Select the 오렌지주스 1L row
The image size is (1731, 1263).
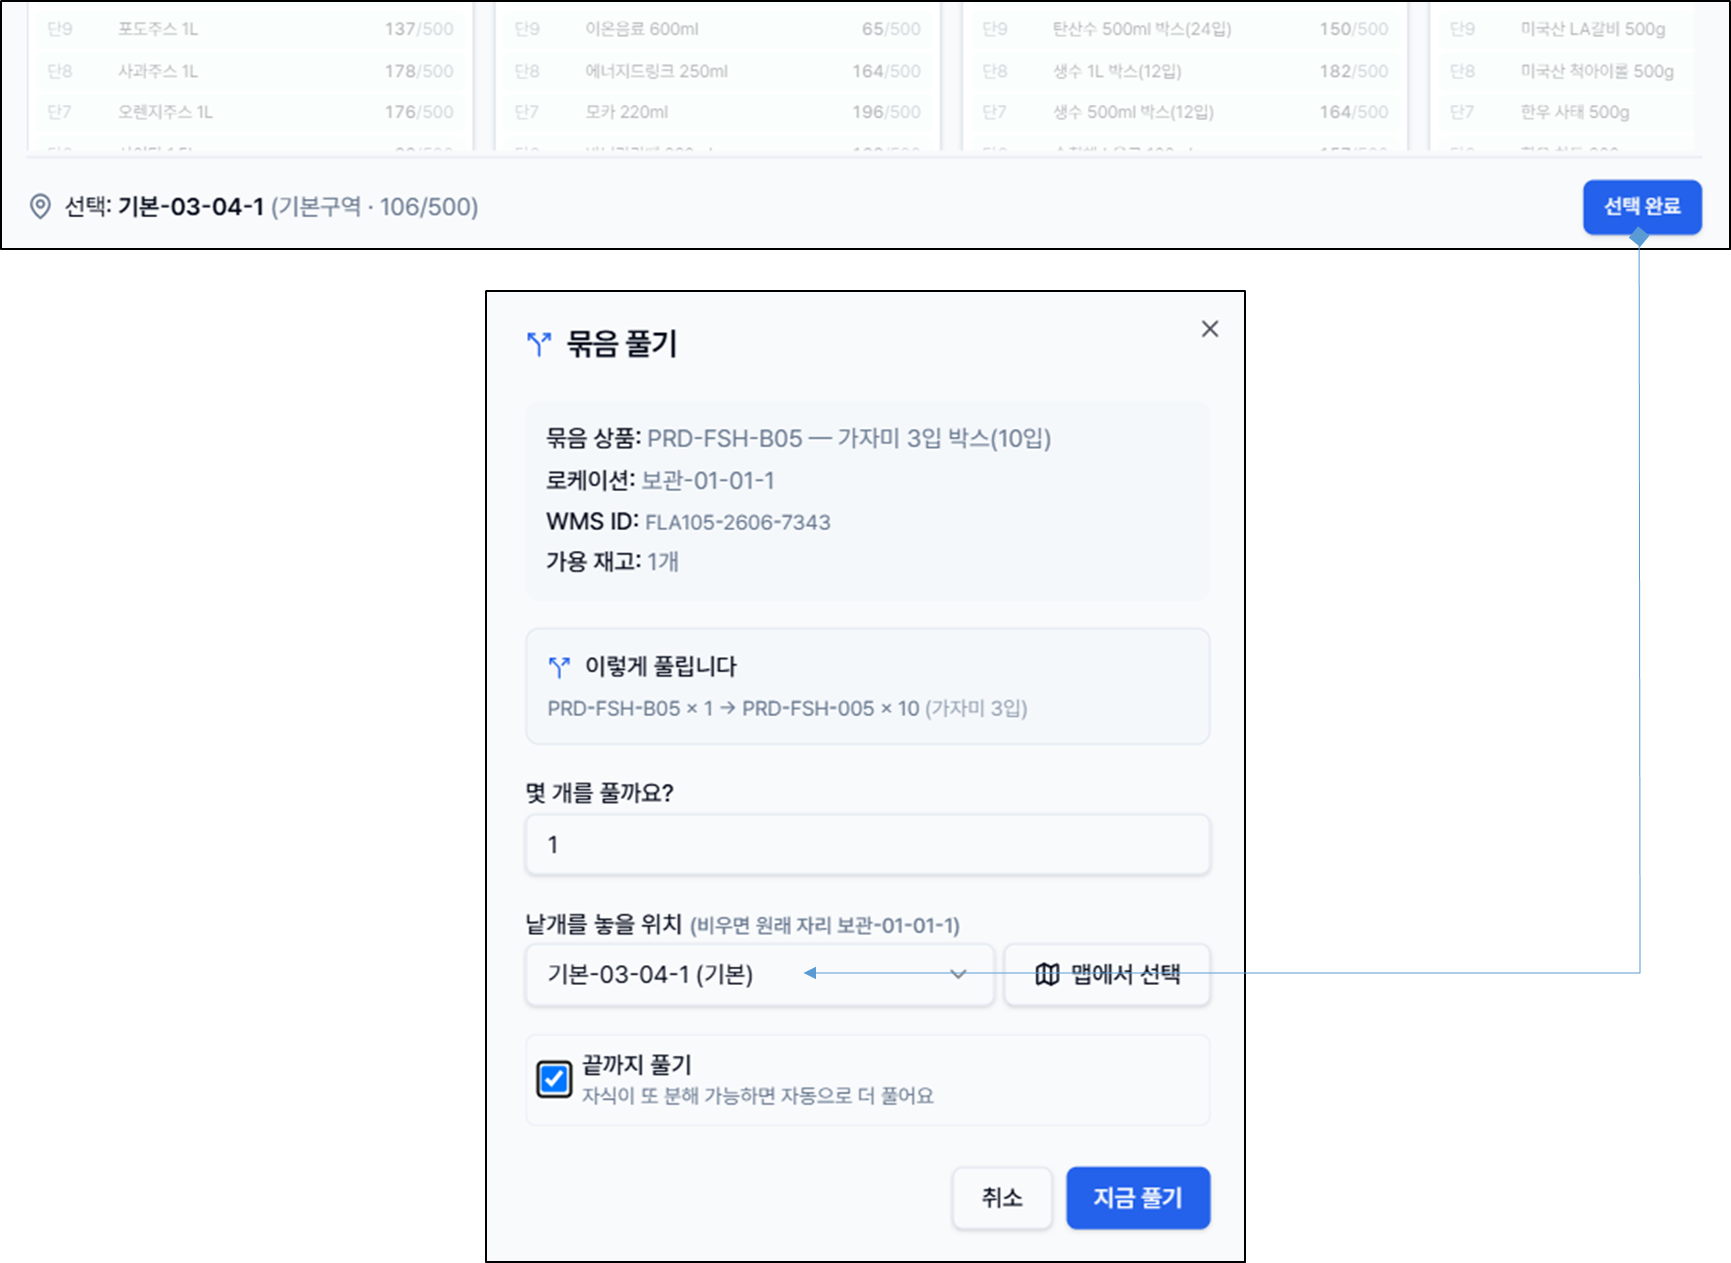point(250,112)
